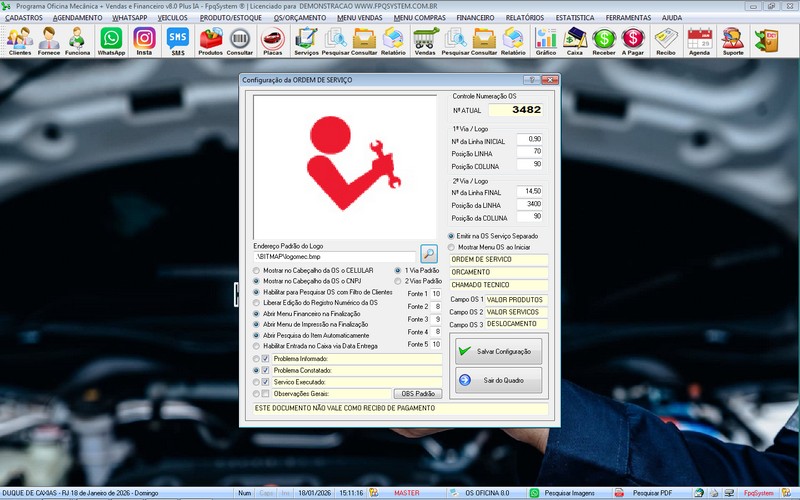Viewport: 800px width, 500px height.
Task: Toggle Mostrar Menu OS ao Iniciar
Action: click(451, 246)
